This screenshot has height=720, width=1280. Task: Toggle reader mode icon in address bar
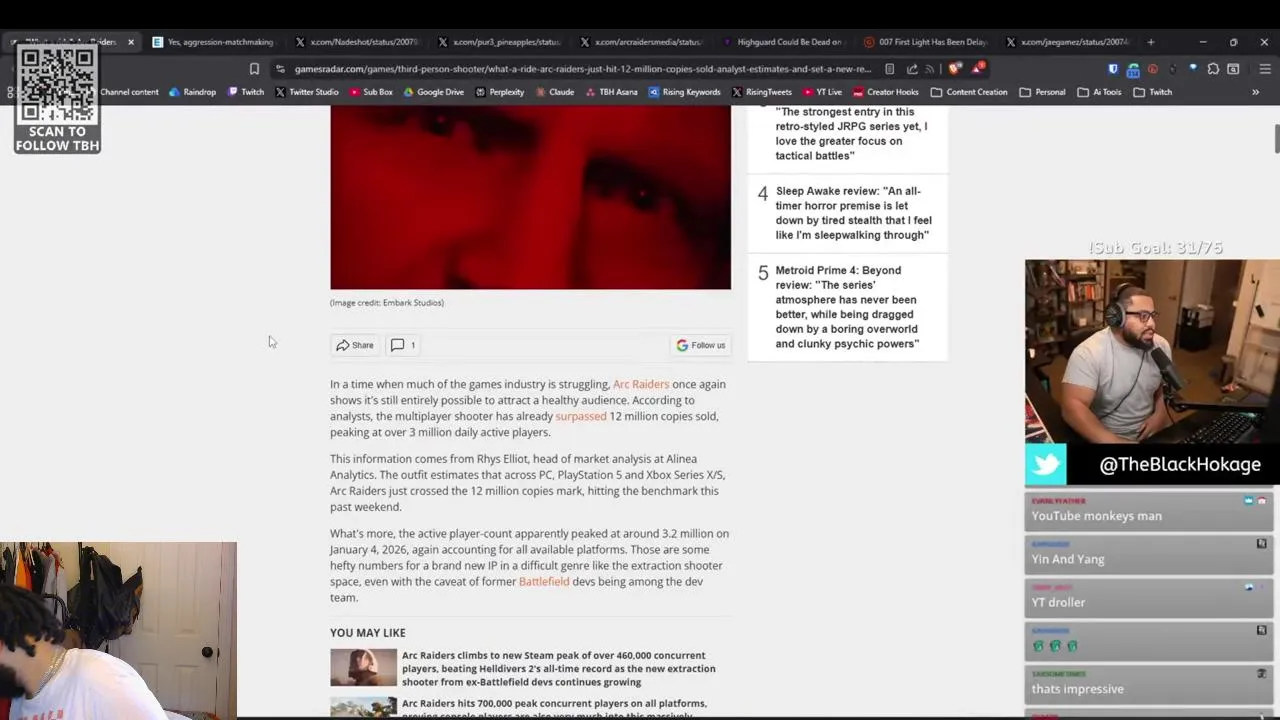tap(890, 69)
